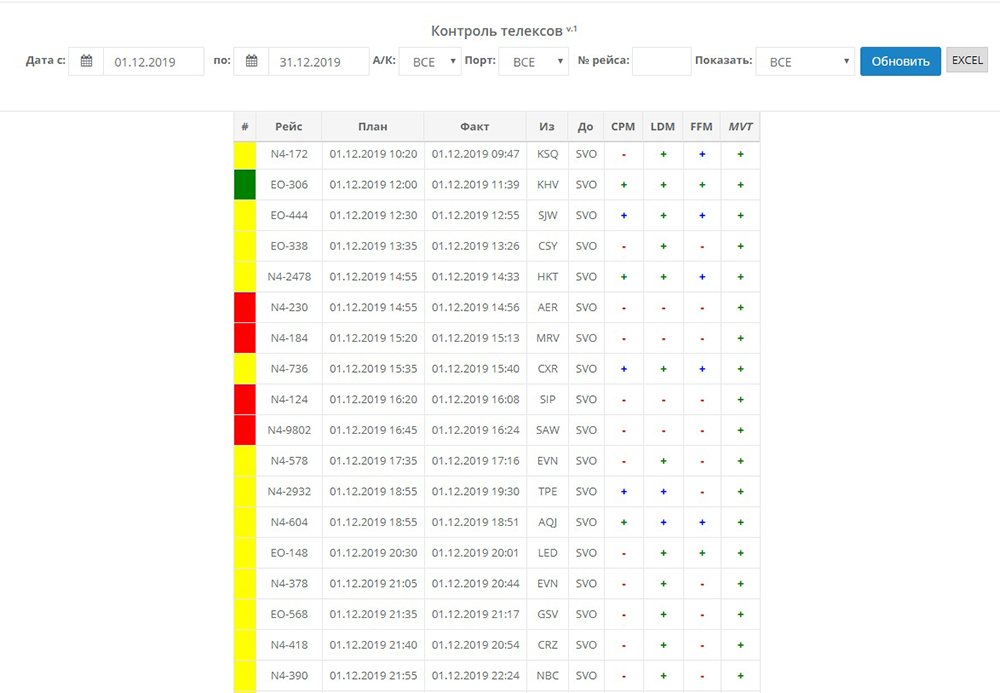Open the calendar for the end date

click(251, 61)
